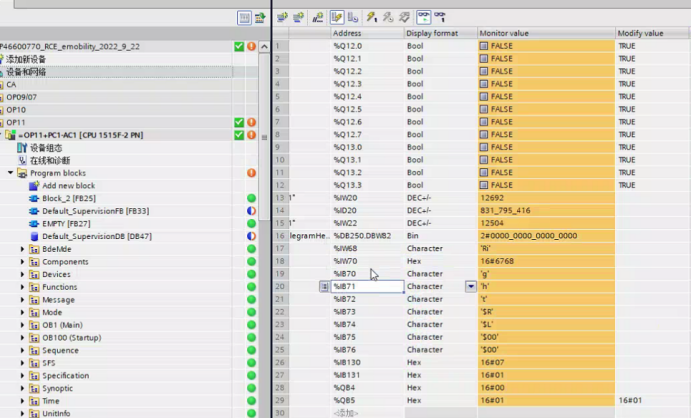Click the Modify value column header

(652, 33)
